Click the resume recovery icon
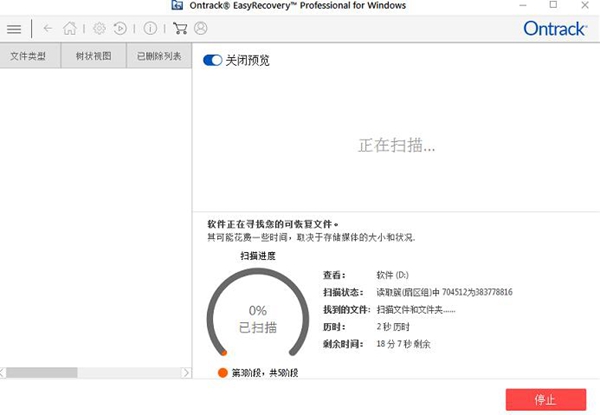 point(120,29)
